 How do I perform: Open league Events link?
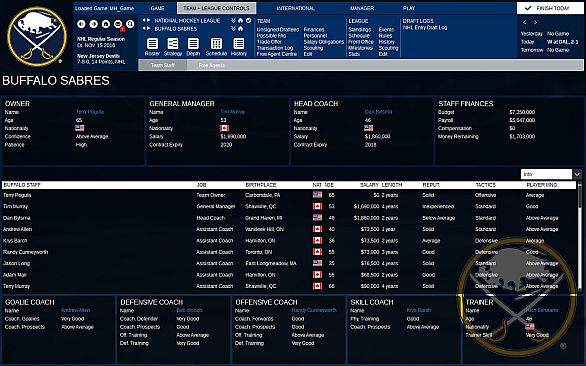point(386,30)
